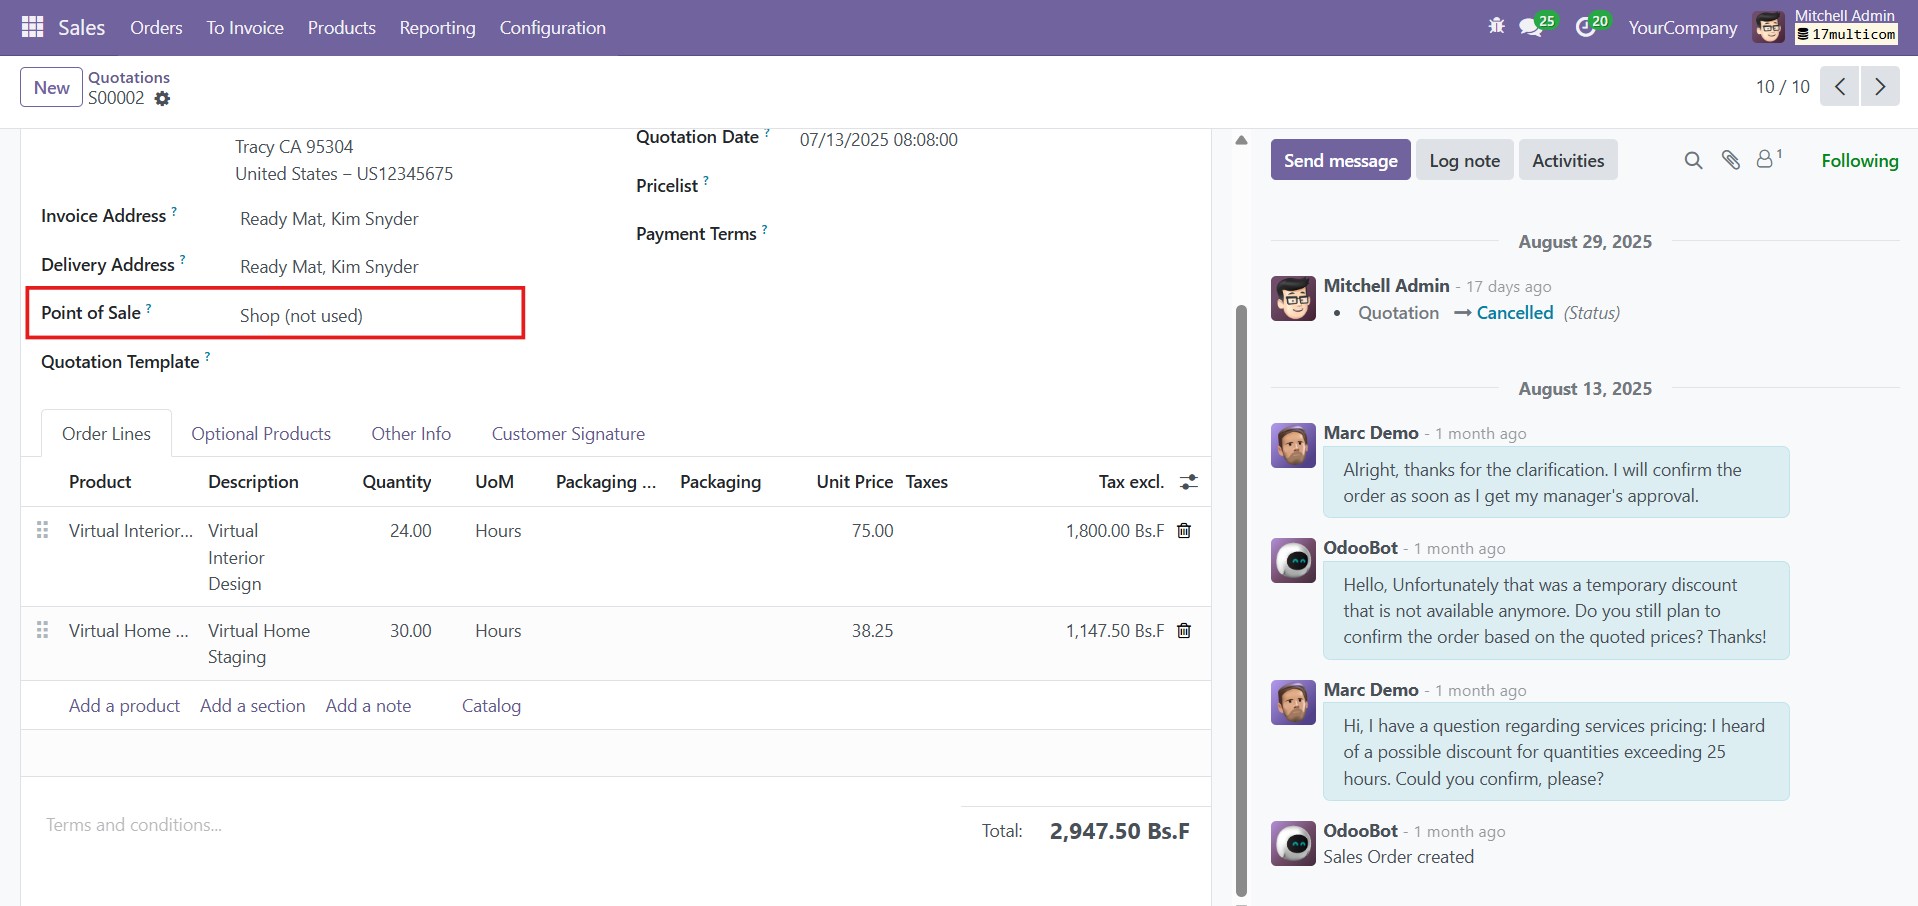Open column settings adjust icon in table
Screen dimensions: 1918x906
click(x=1188, y=482)
